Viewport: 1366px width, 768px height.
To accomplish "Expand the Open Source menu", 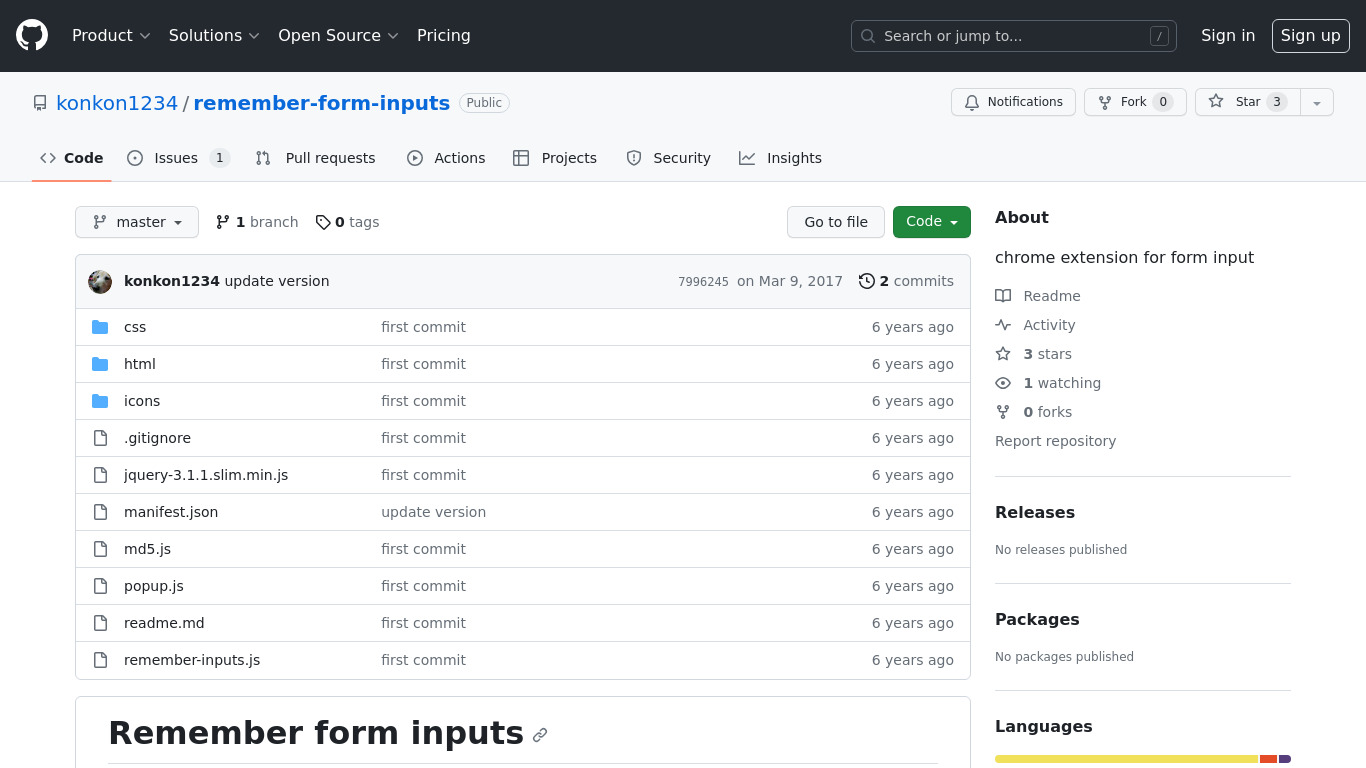I will pyautogui.click(x=338, y=36).
